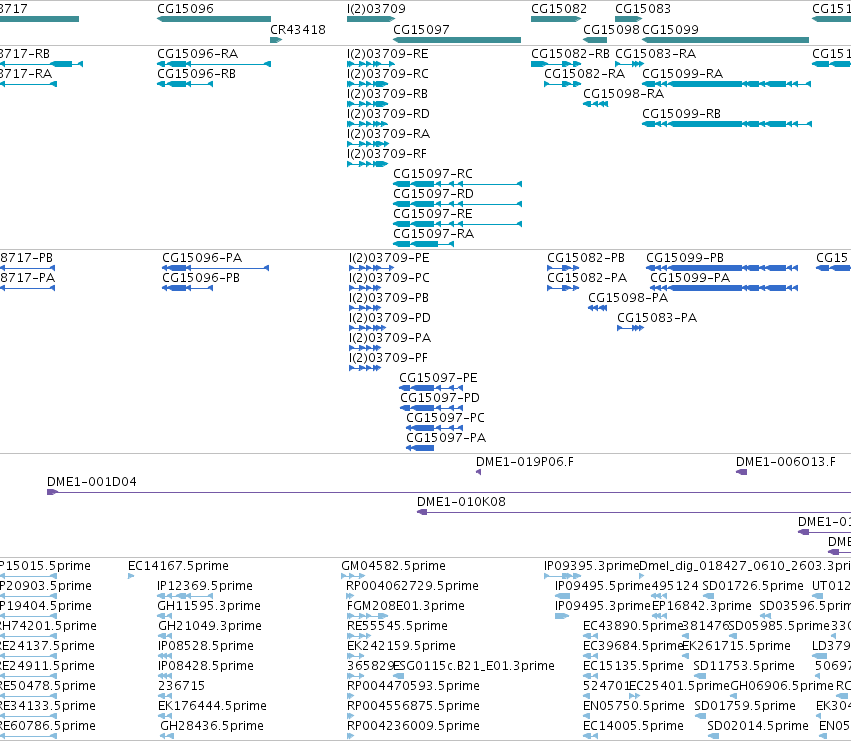851x741 pixels.
Task: Click protein CG15099-PA
Action: [690, 278]
